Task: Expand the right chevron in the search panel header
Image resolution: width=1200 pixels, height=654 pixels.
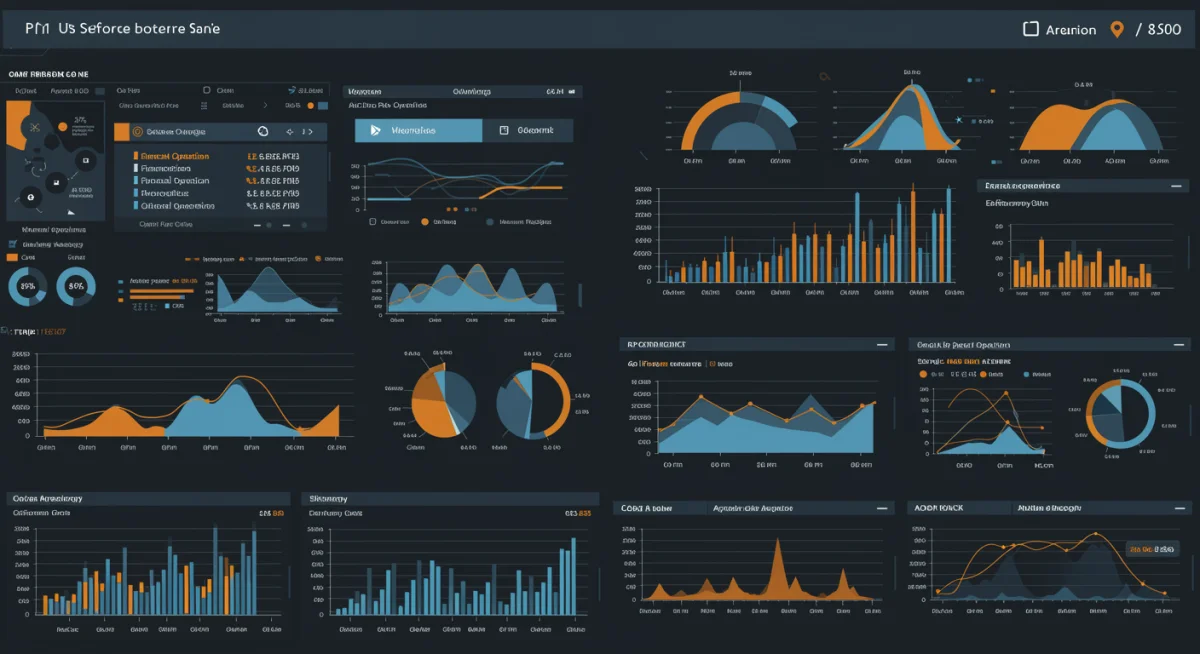Action: pyautogui.click(x=311, y=132)
